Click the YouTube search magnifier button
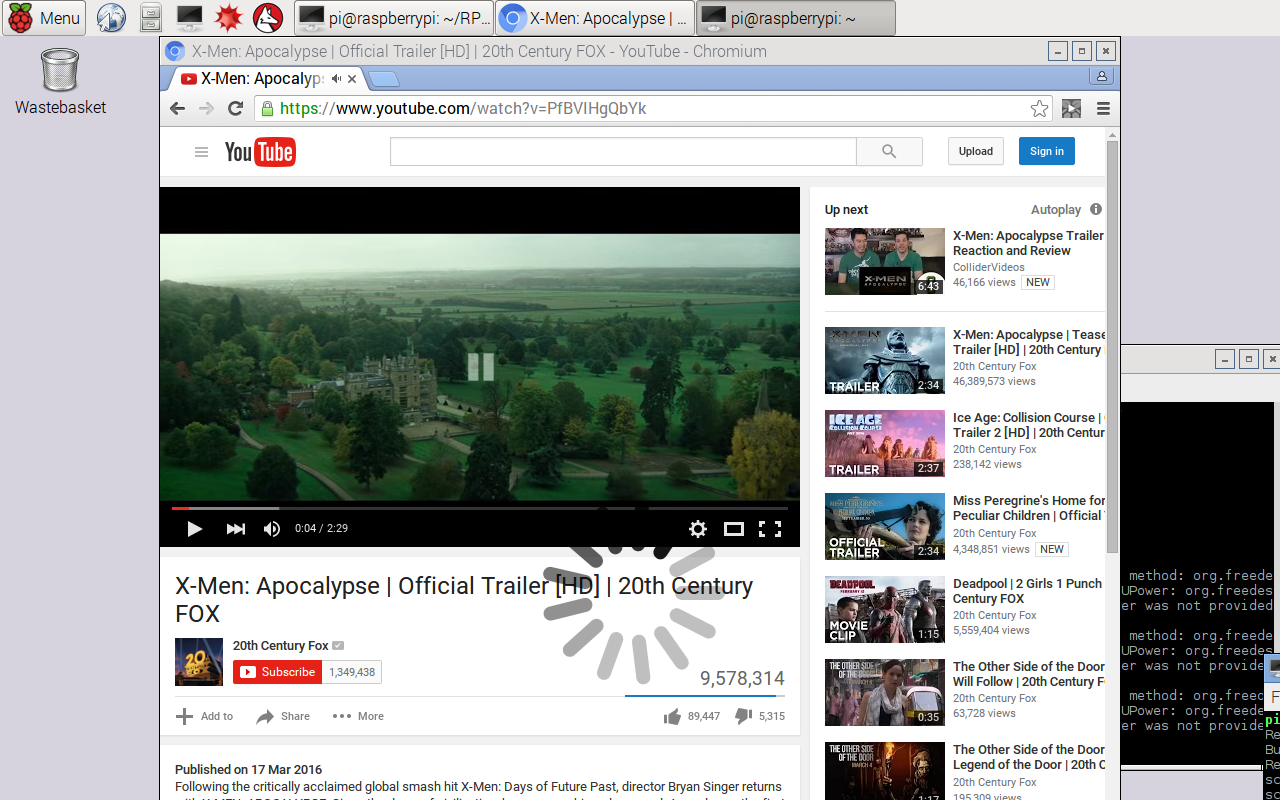The height and width of the screenshot is (800, 1280). [889, 152]
